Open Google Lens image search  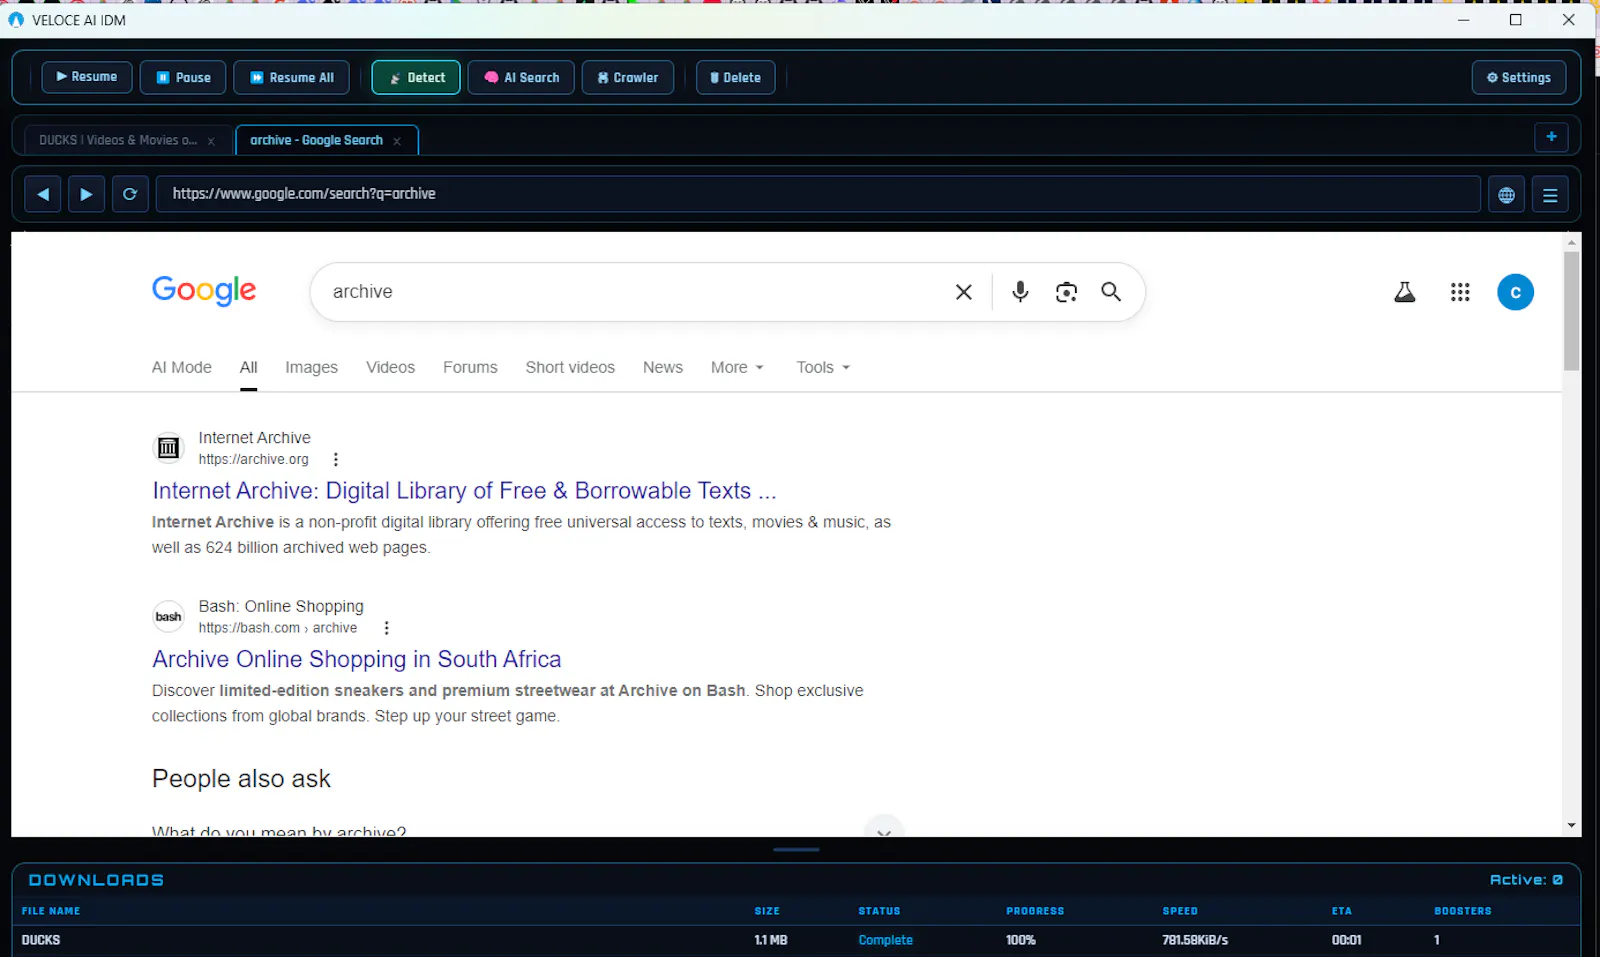pyautogui.click(x=1066, y=292)
